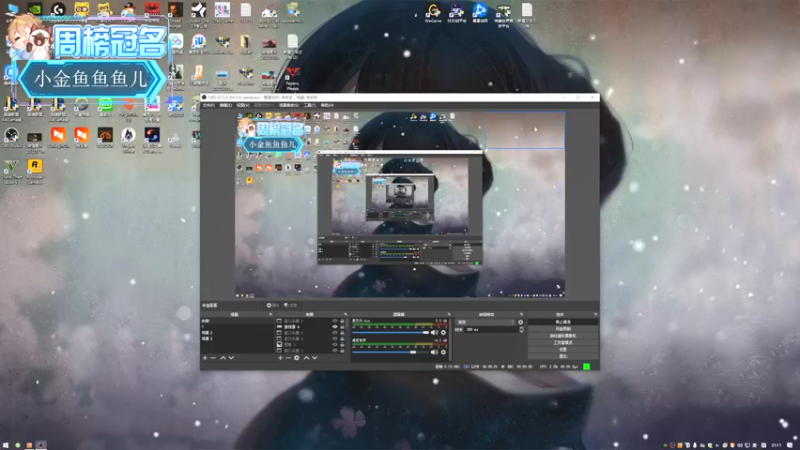The height and width of the screenshot is (450, 800).
Task: Move the selected scene up
Action: click(223, 358)
